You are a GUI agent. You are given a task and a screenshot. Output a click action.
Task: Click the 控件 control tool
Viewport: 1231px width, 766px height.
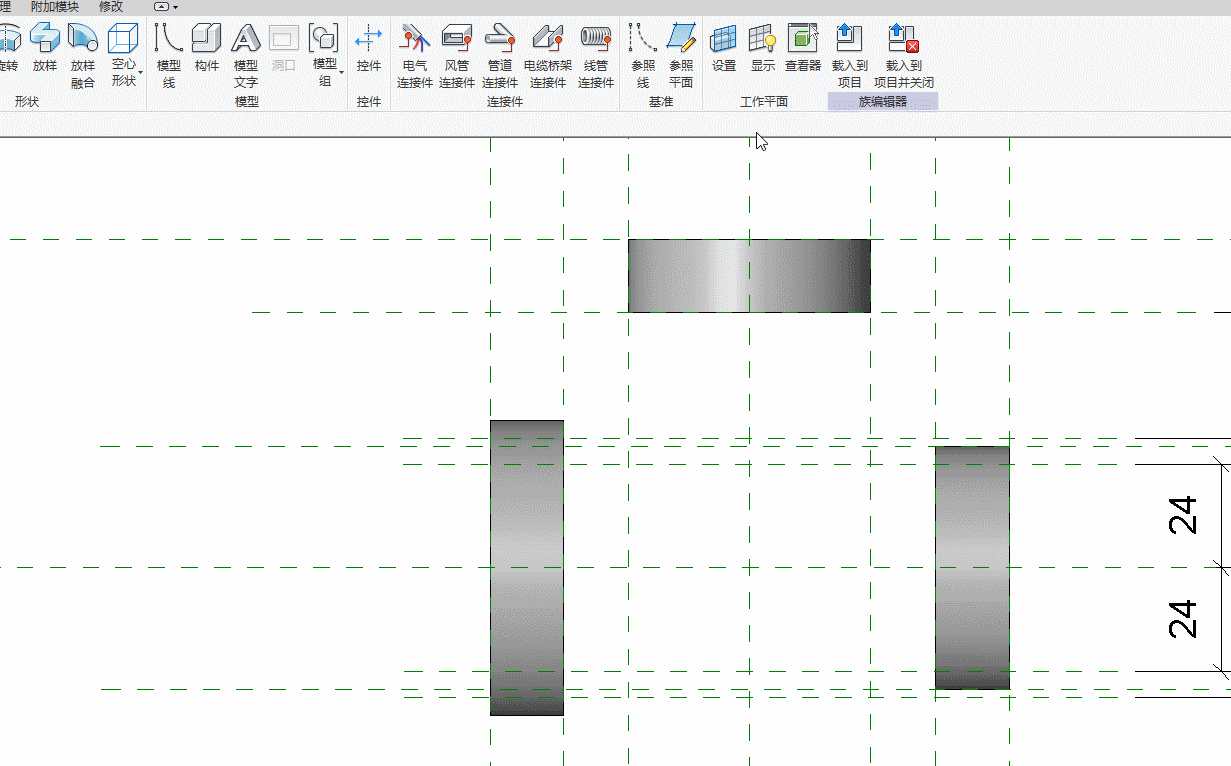click(369, 48)
